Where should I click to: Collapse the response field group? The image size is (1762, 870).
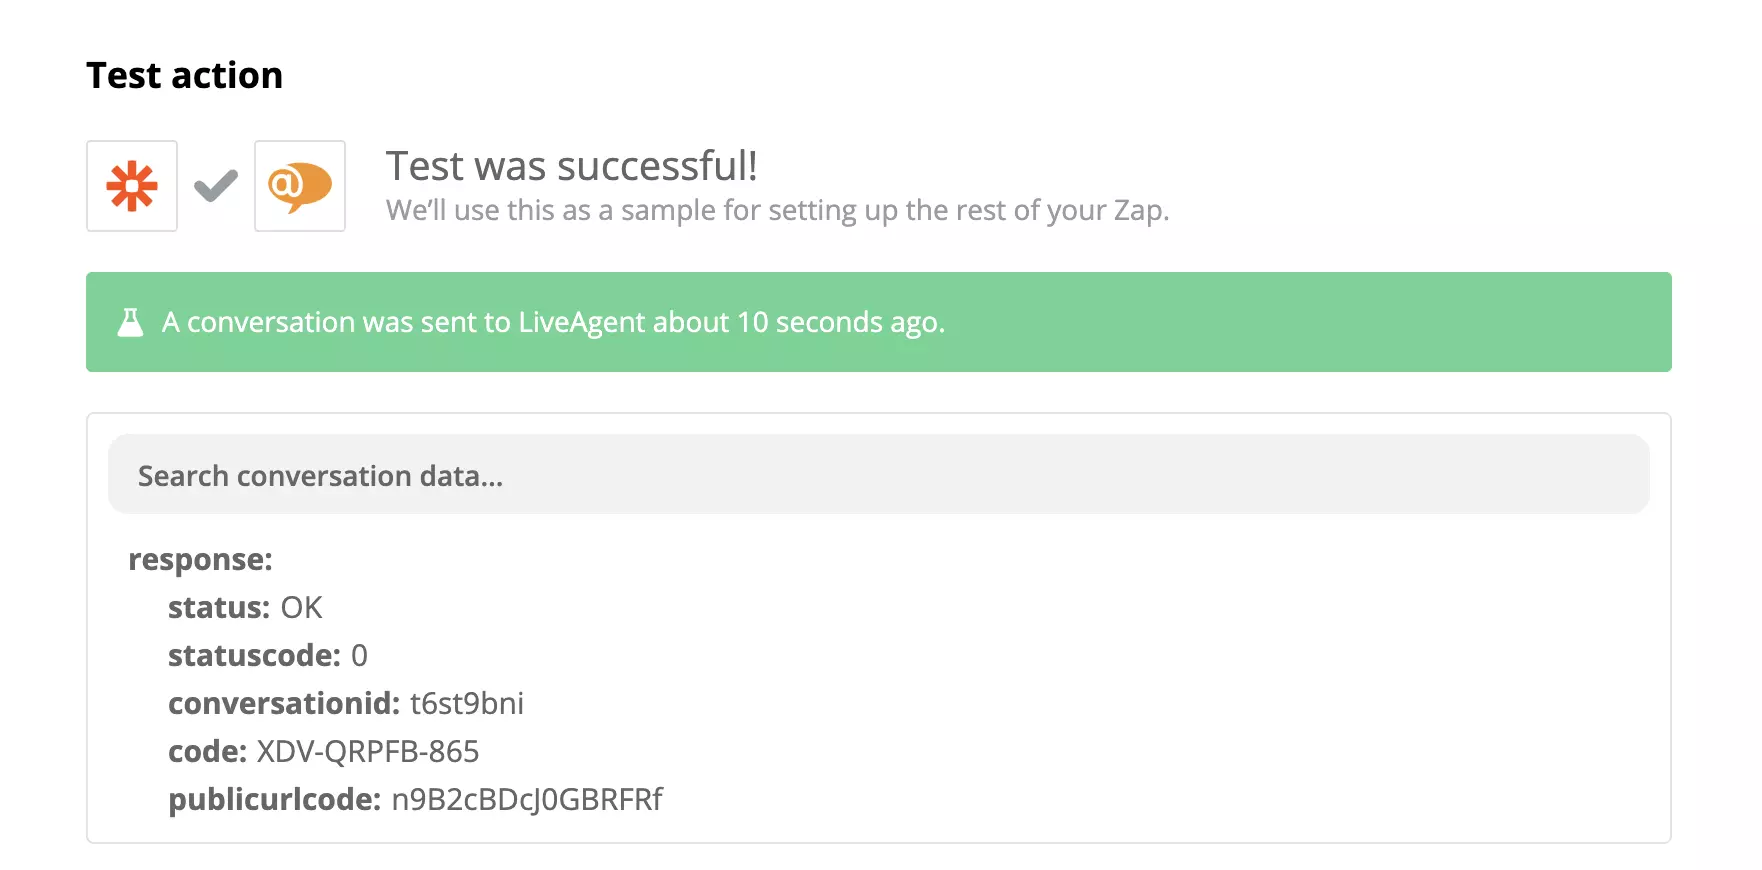pos(200,559)
